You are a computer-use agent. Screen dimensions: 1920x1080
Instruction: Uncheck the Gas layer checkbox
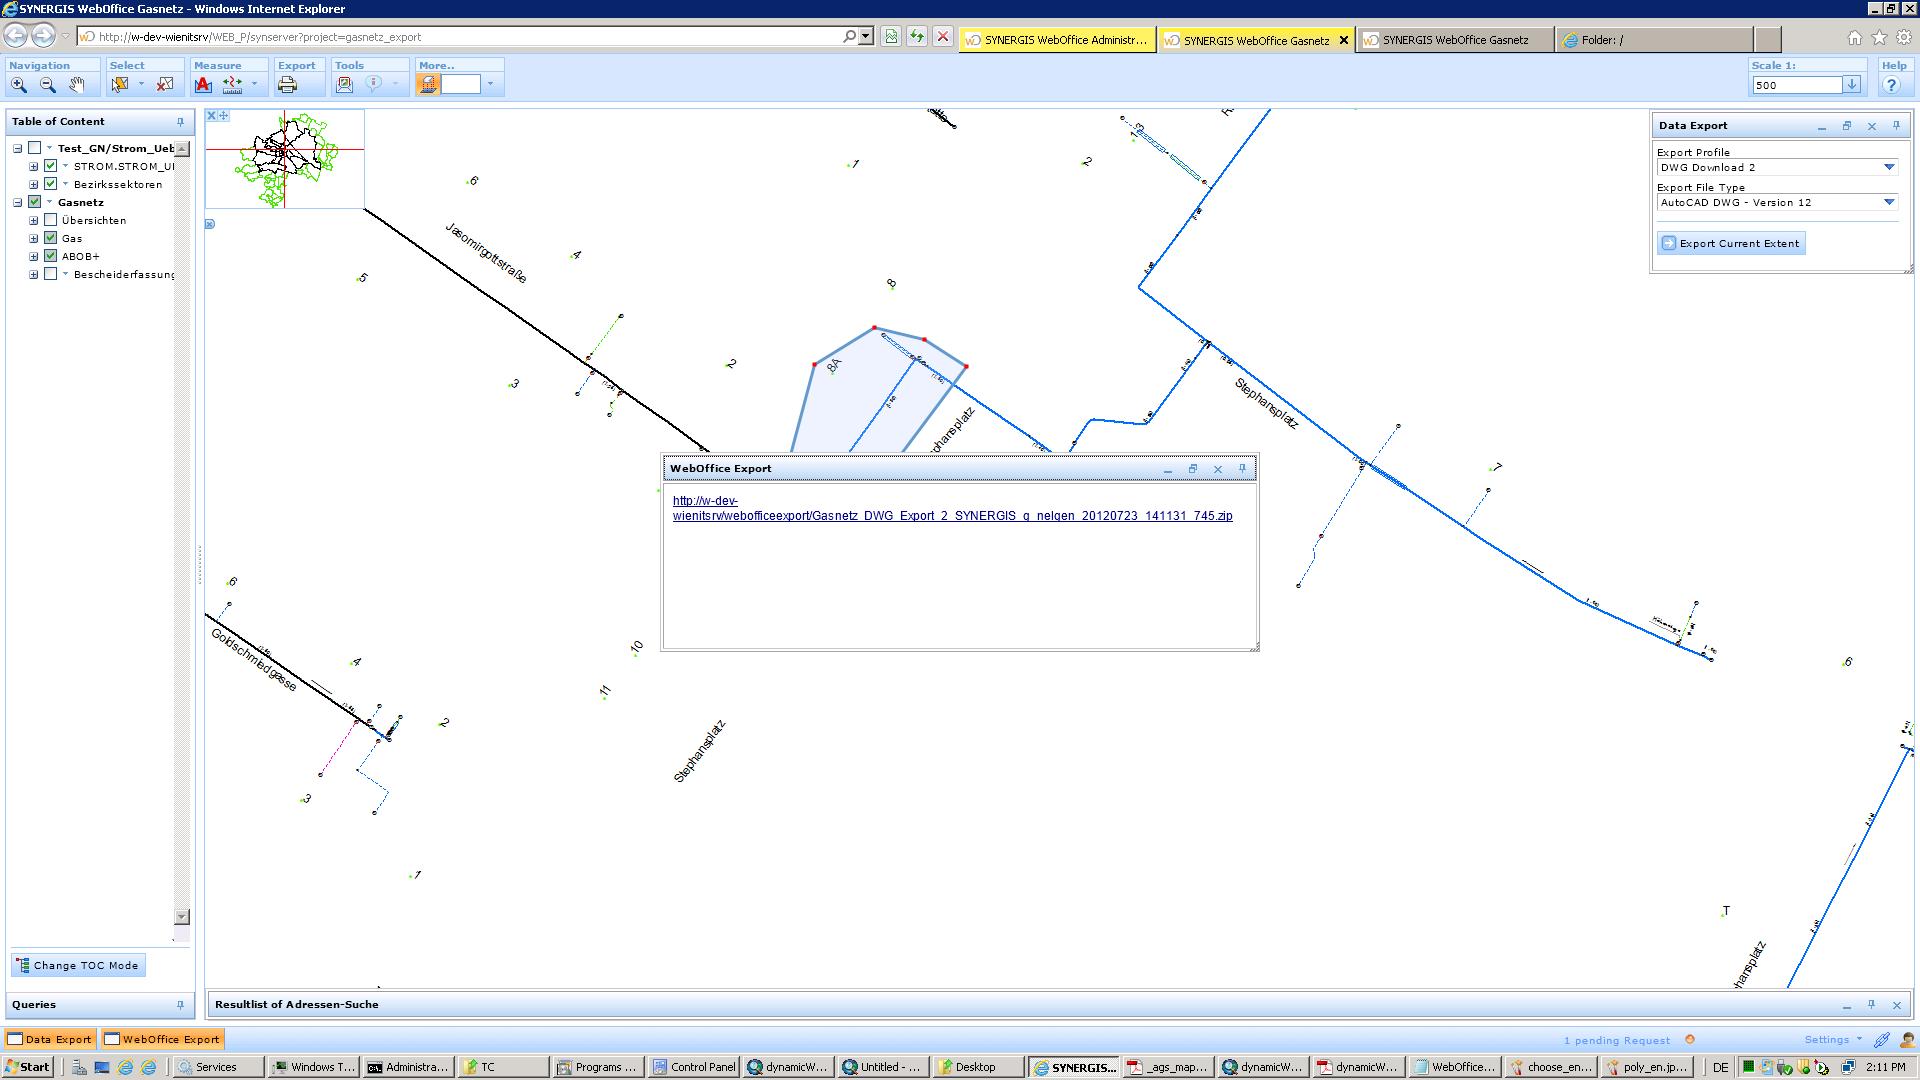51,238
